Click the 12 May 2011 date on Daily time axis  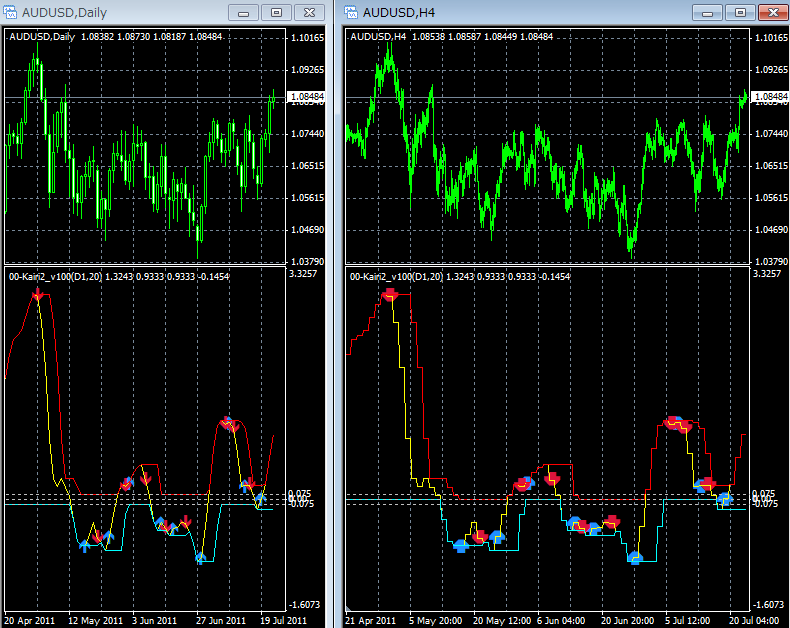click(95, 620)
